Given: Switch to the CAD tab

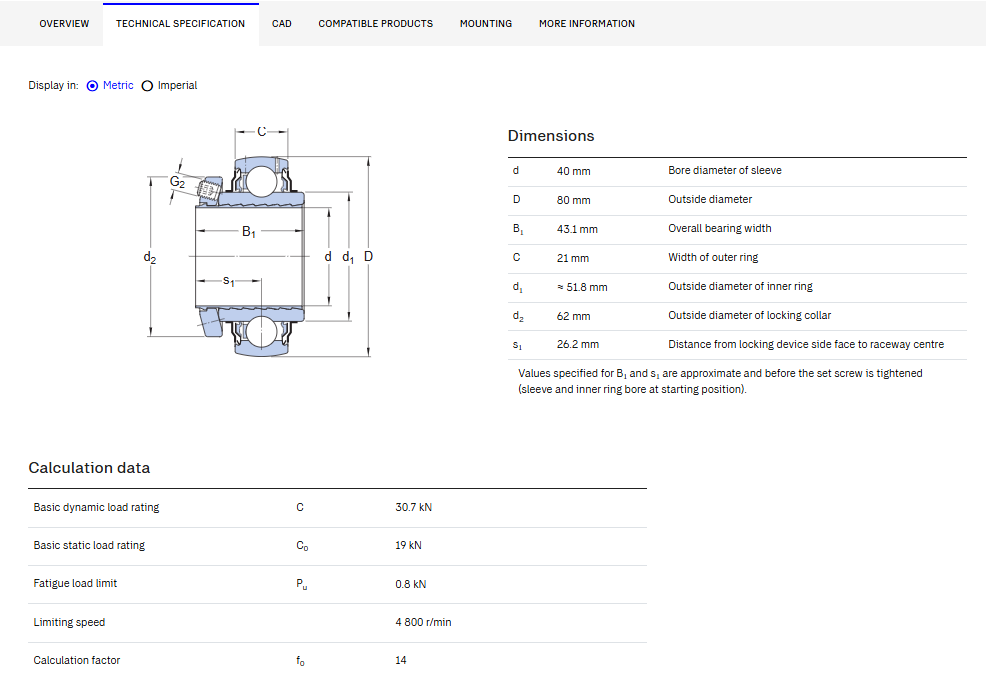Looking at the screenshot, I should [x=282, y=24].
